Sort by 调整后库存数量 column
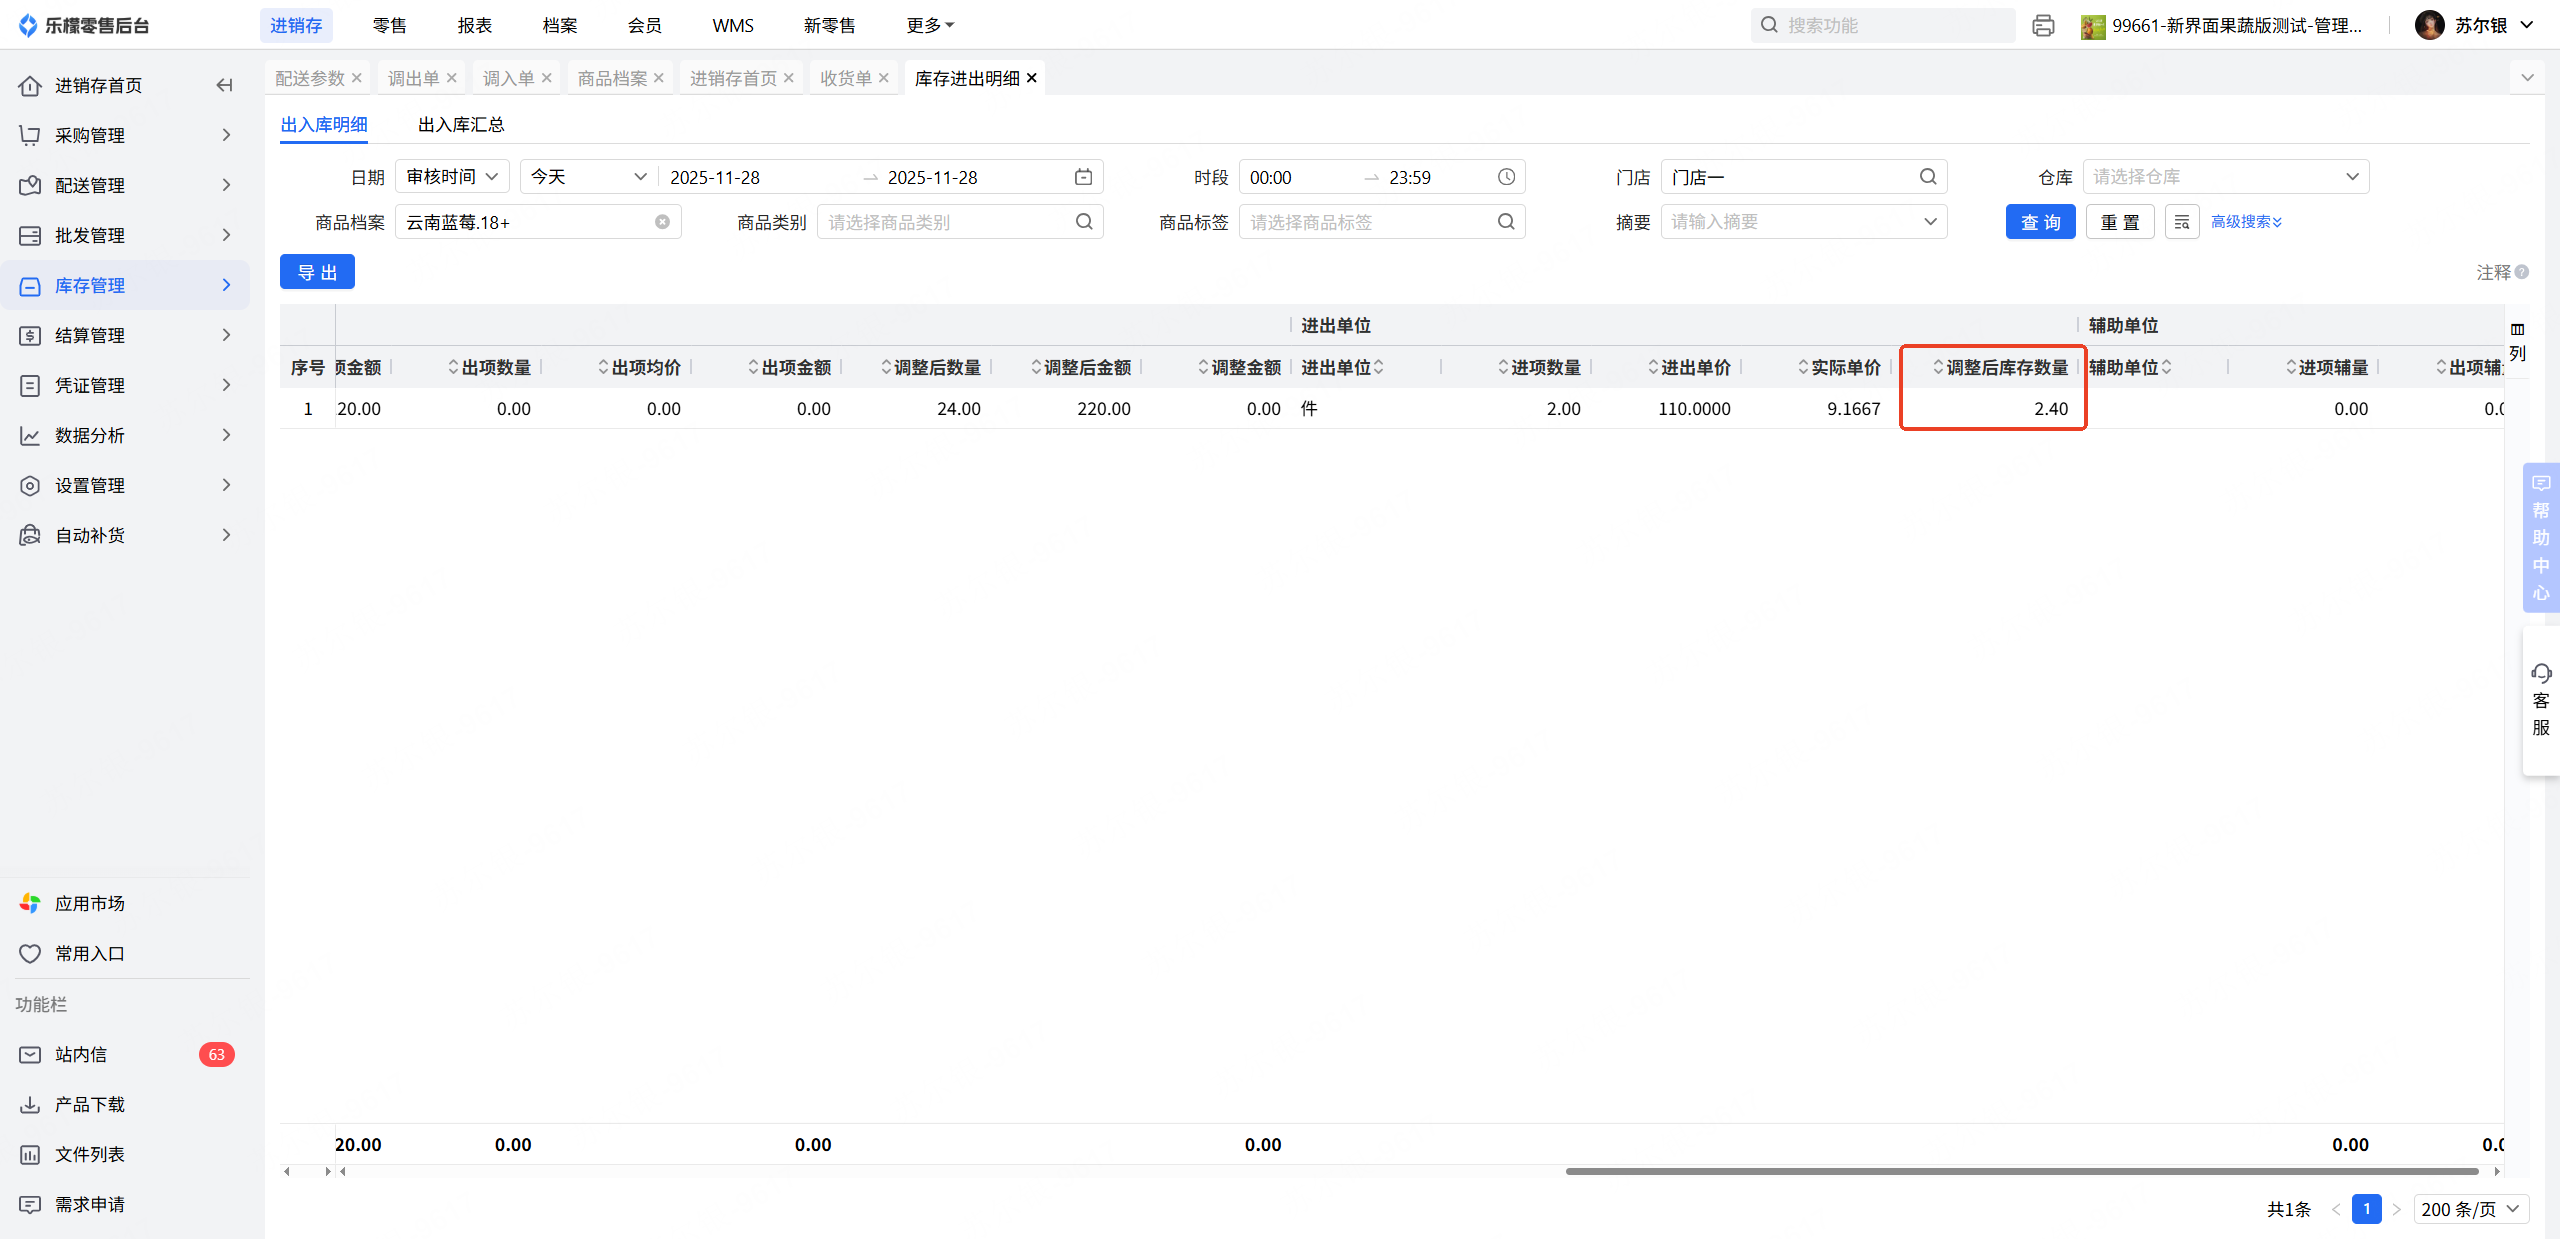The height and width of the screenshot is (1239, 2560). point(1938,368)
